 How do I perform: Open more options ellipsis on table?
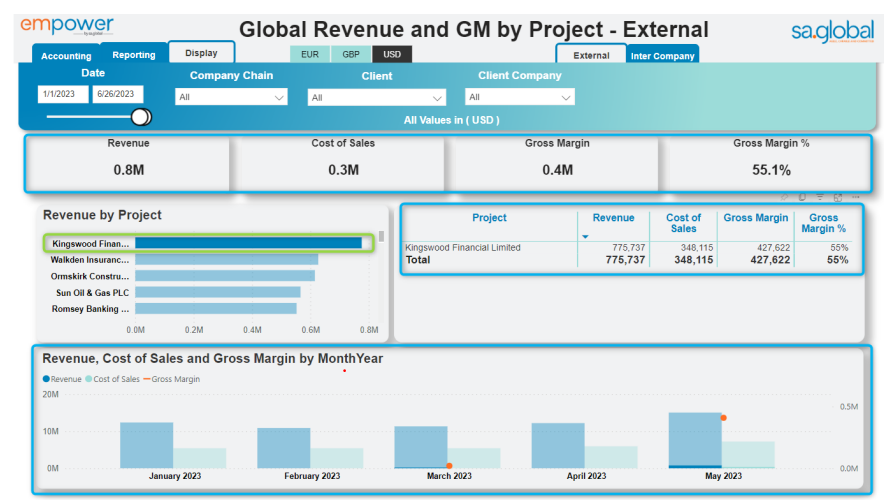pos(856,197)
